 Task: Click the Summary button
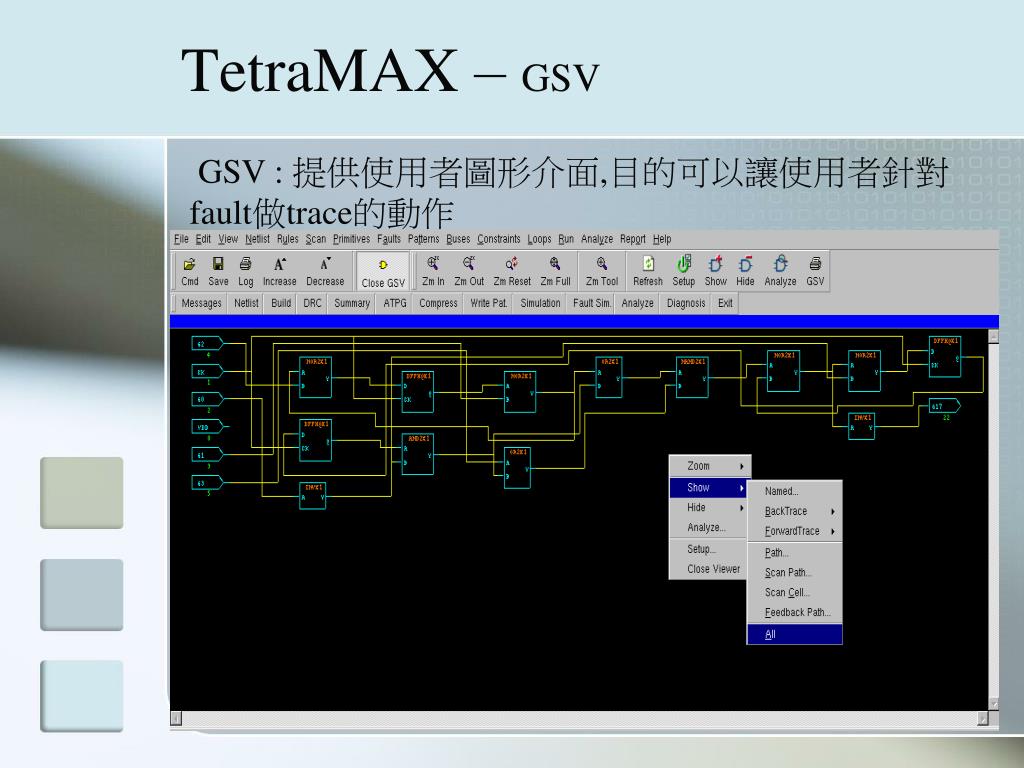352,303
